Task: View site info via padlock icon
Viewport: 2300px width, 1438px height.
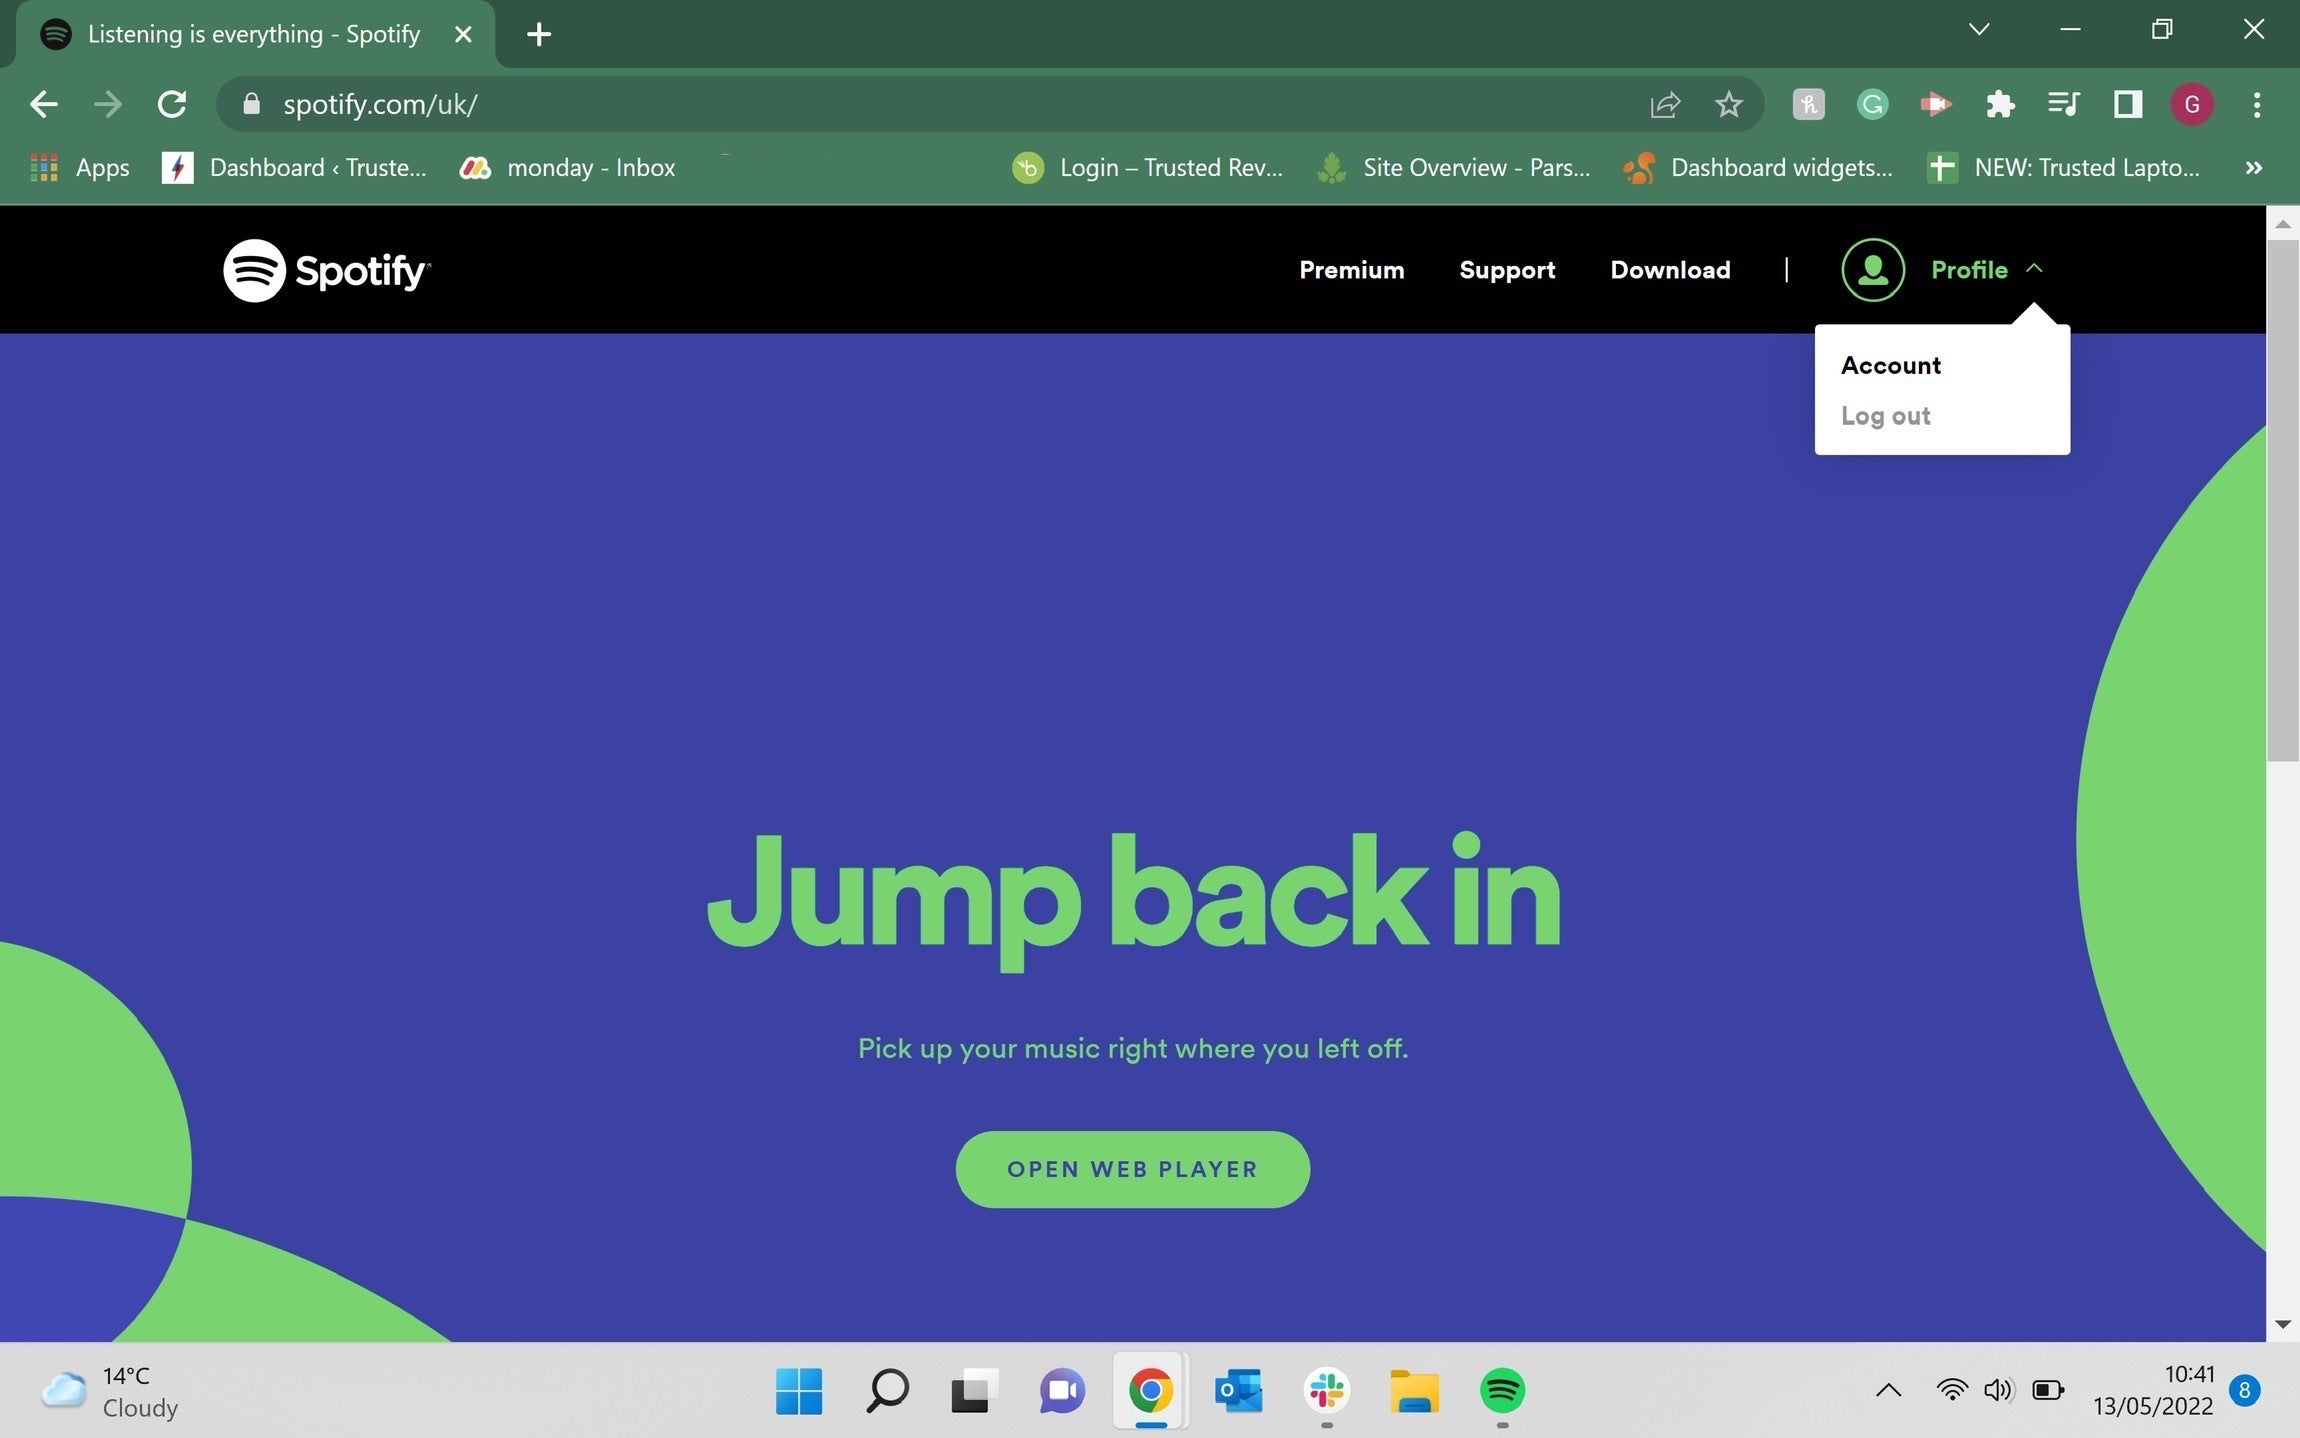Action: tap(251, 104)
